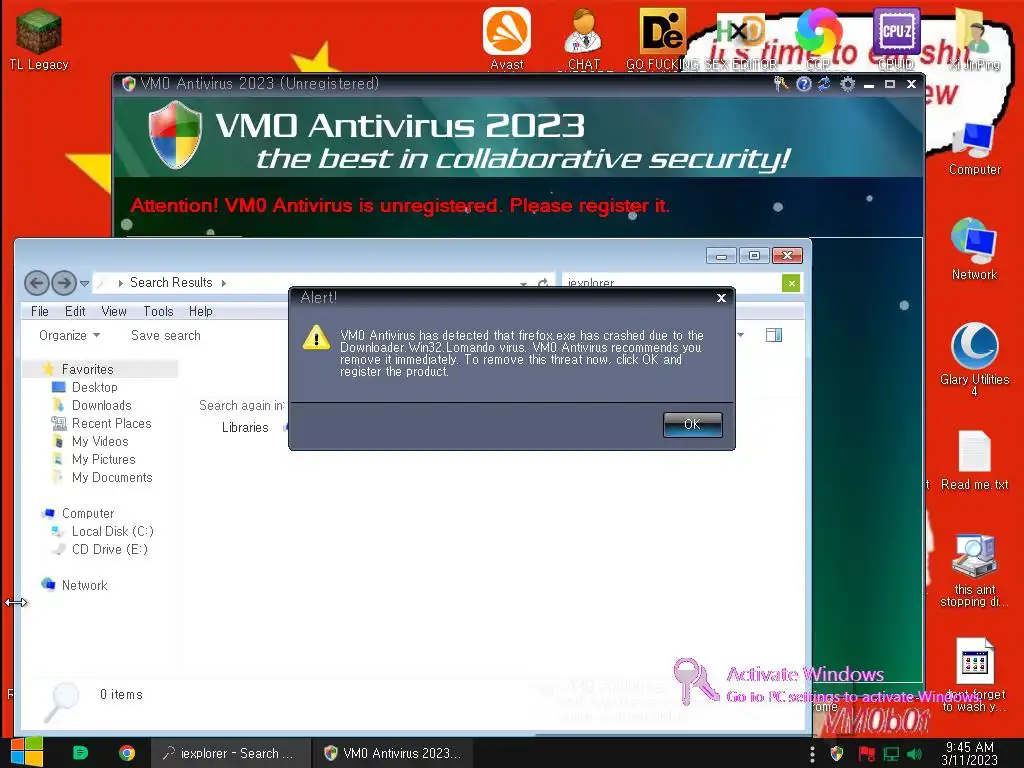Show hidden tray icons via dots
This screenshot has height=768, width=1024.
812,754
